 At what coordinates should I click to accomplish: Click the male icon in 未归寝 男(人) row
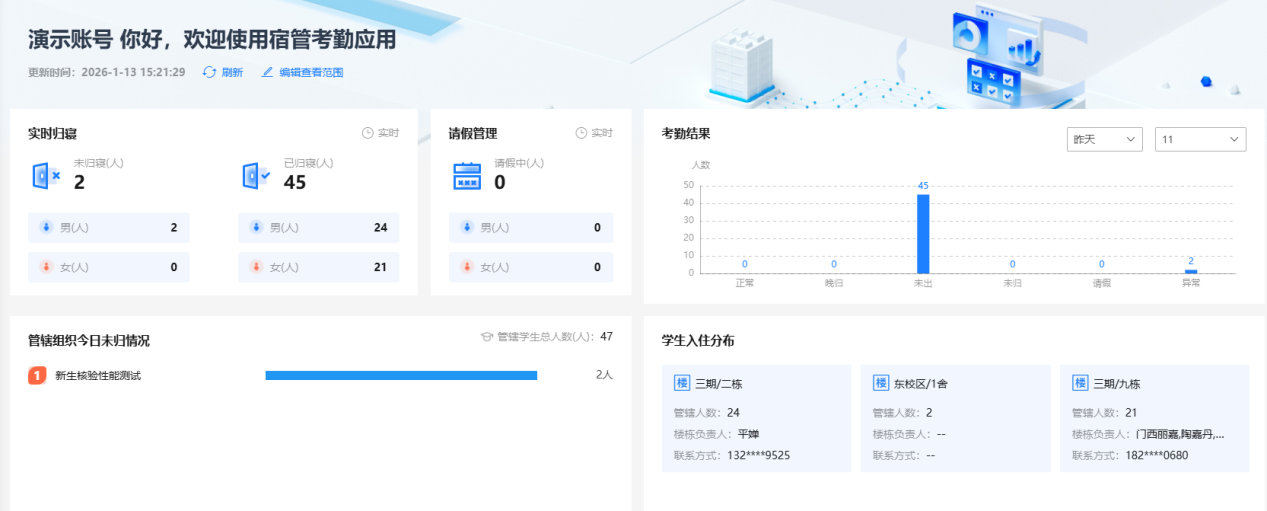(x=45, y=227)
